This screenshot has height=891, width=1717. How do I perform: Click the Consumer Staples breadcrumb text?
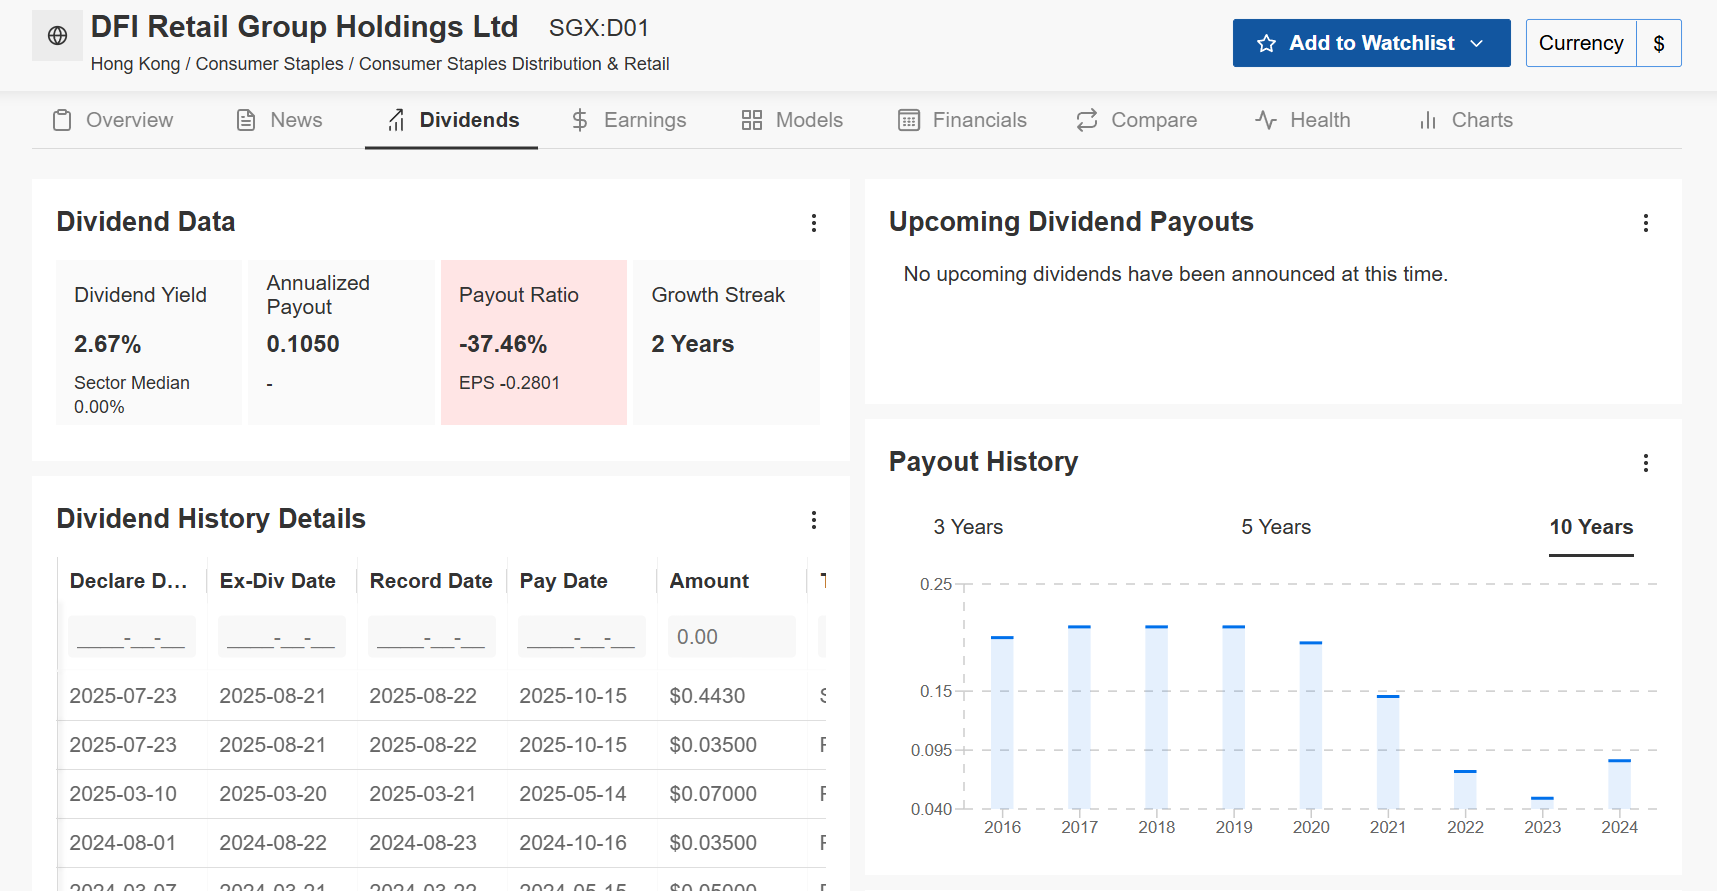click(x=269, y=64)
